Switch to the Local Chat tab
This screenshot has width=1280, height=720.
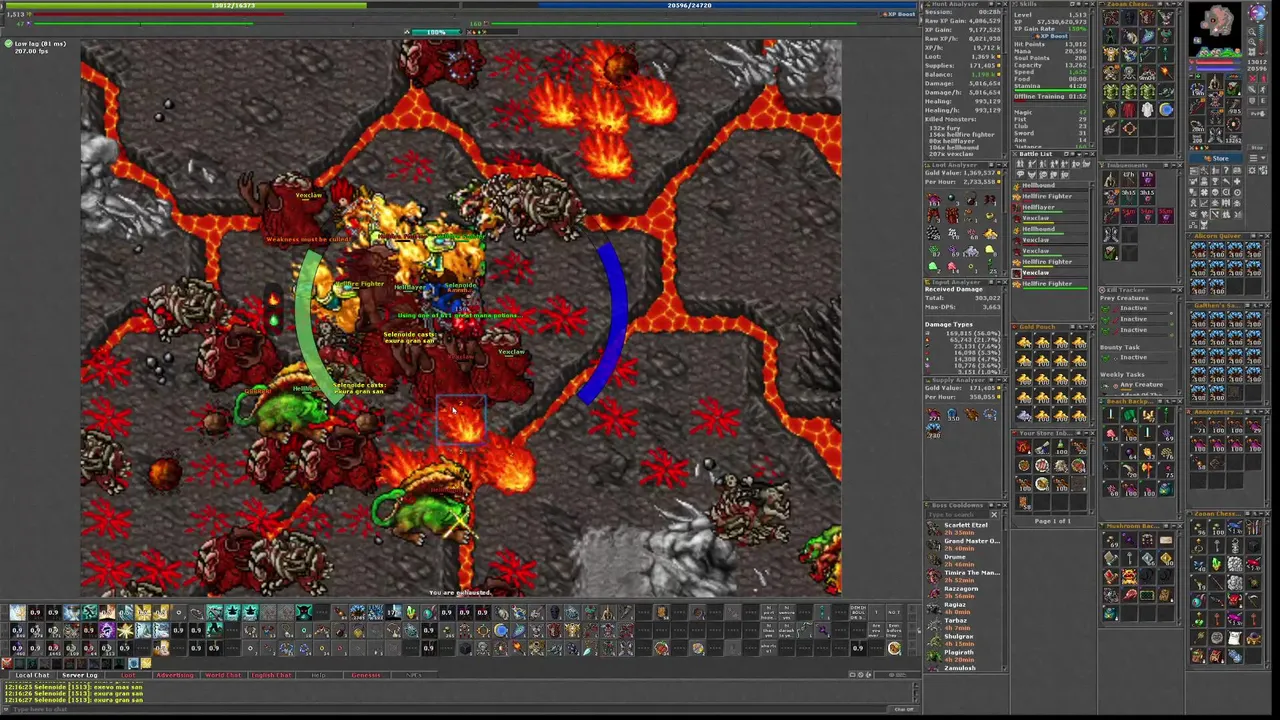(x=32, y=675)
